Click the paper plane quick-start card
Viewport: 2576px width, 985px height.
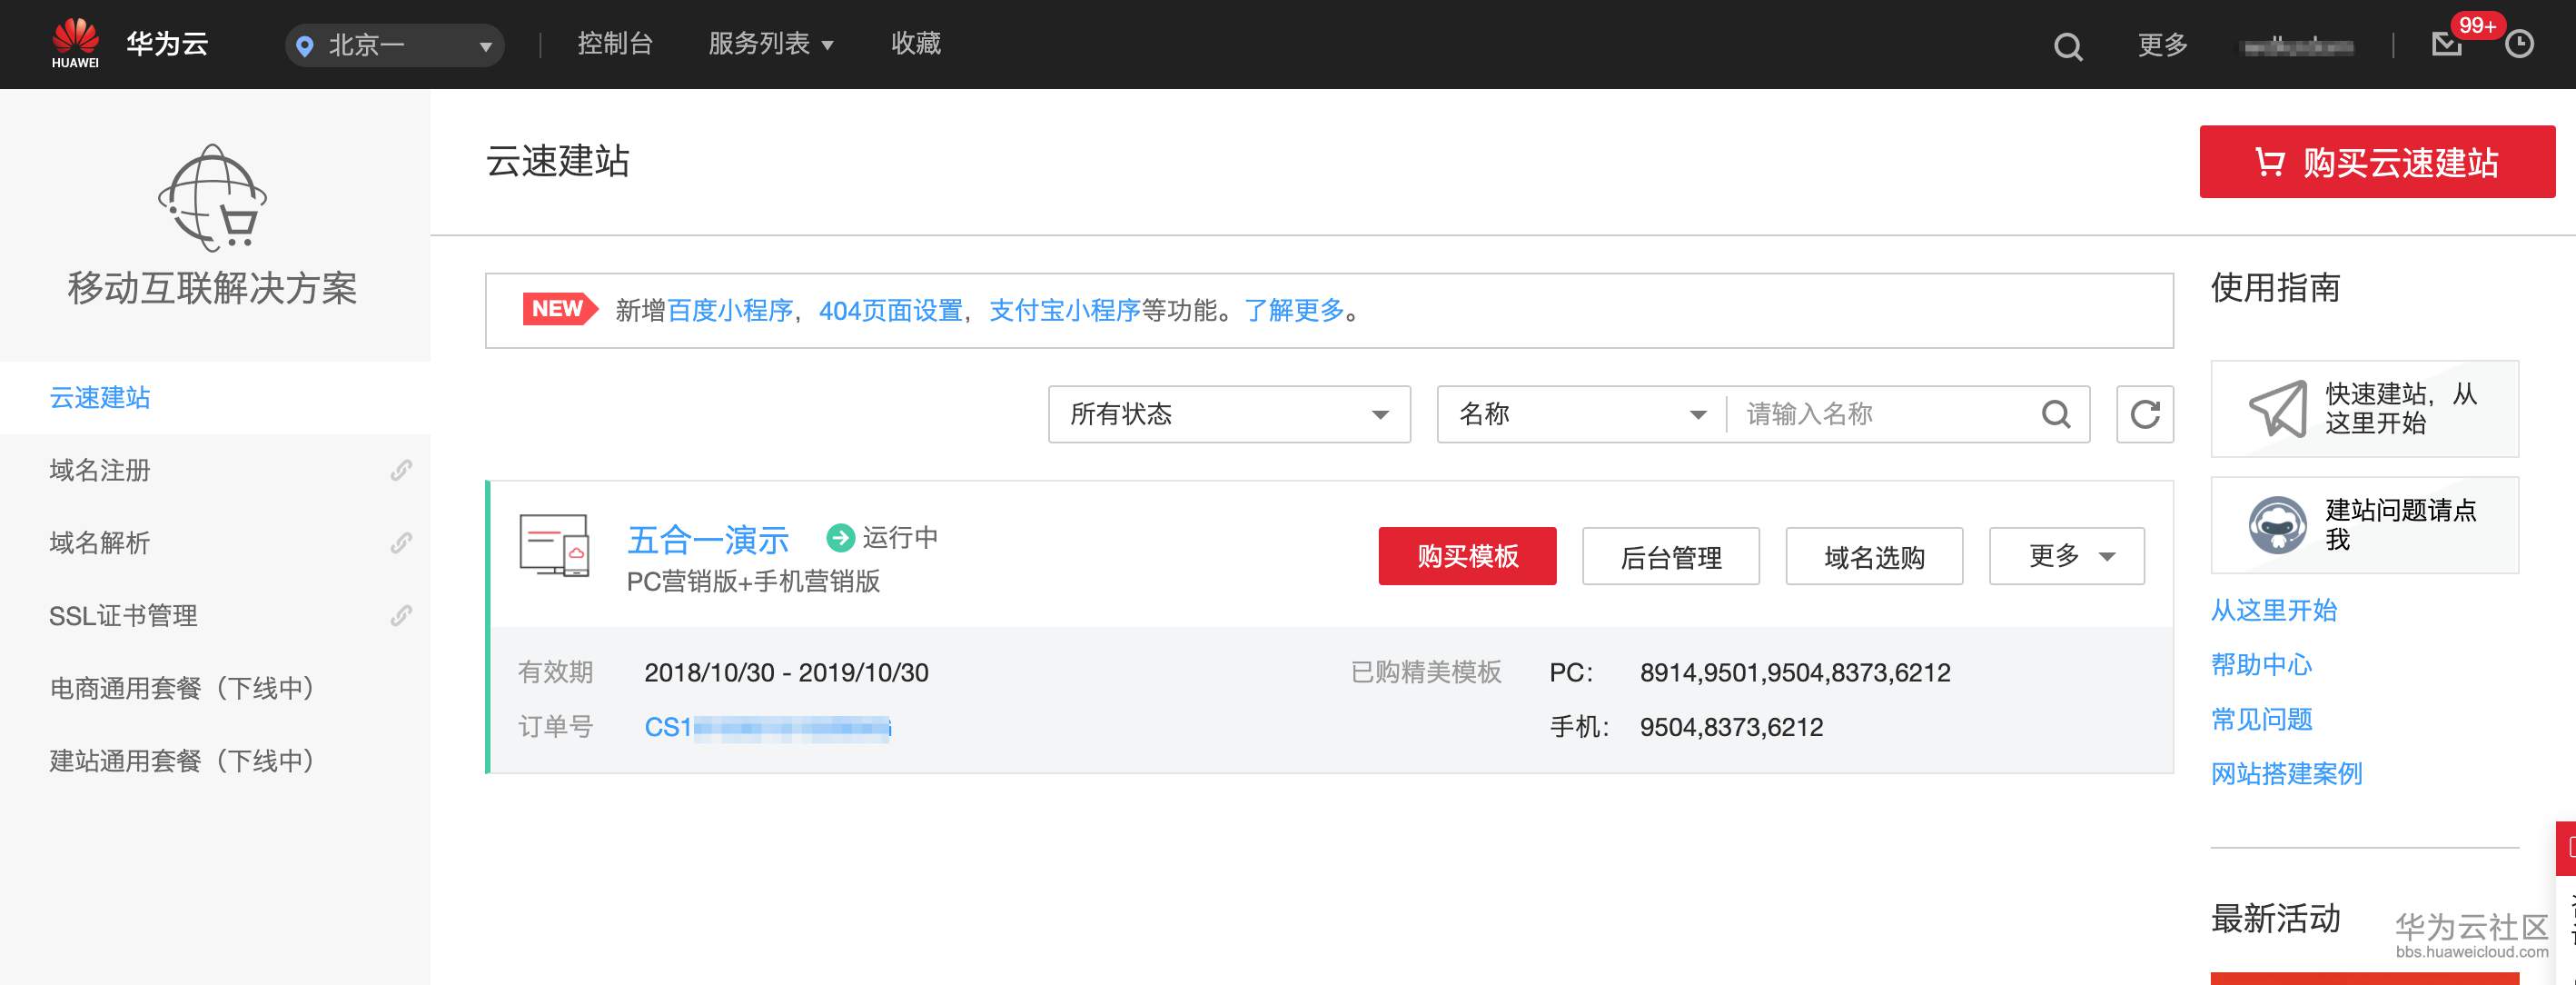pos(2364,409)
